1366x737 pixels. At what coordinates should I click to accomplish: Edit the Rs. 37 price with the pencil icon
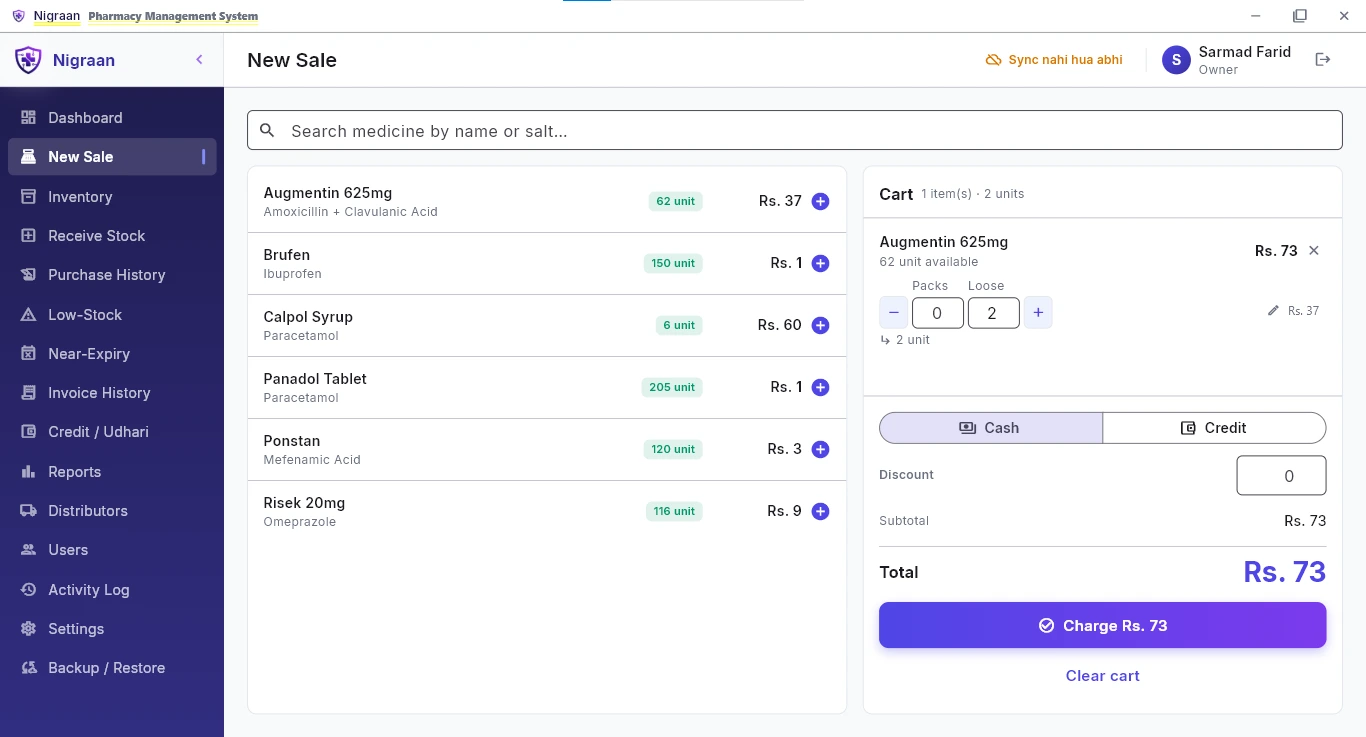[1273, 311]
